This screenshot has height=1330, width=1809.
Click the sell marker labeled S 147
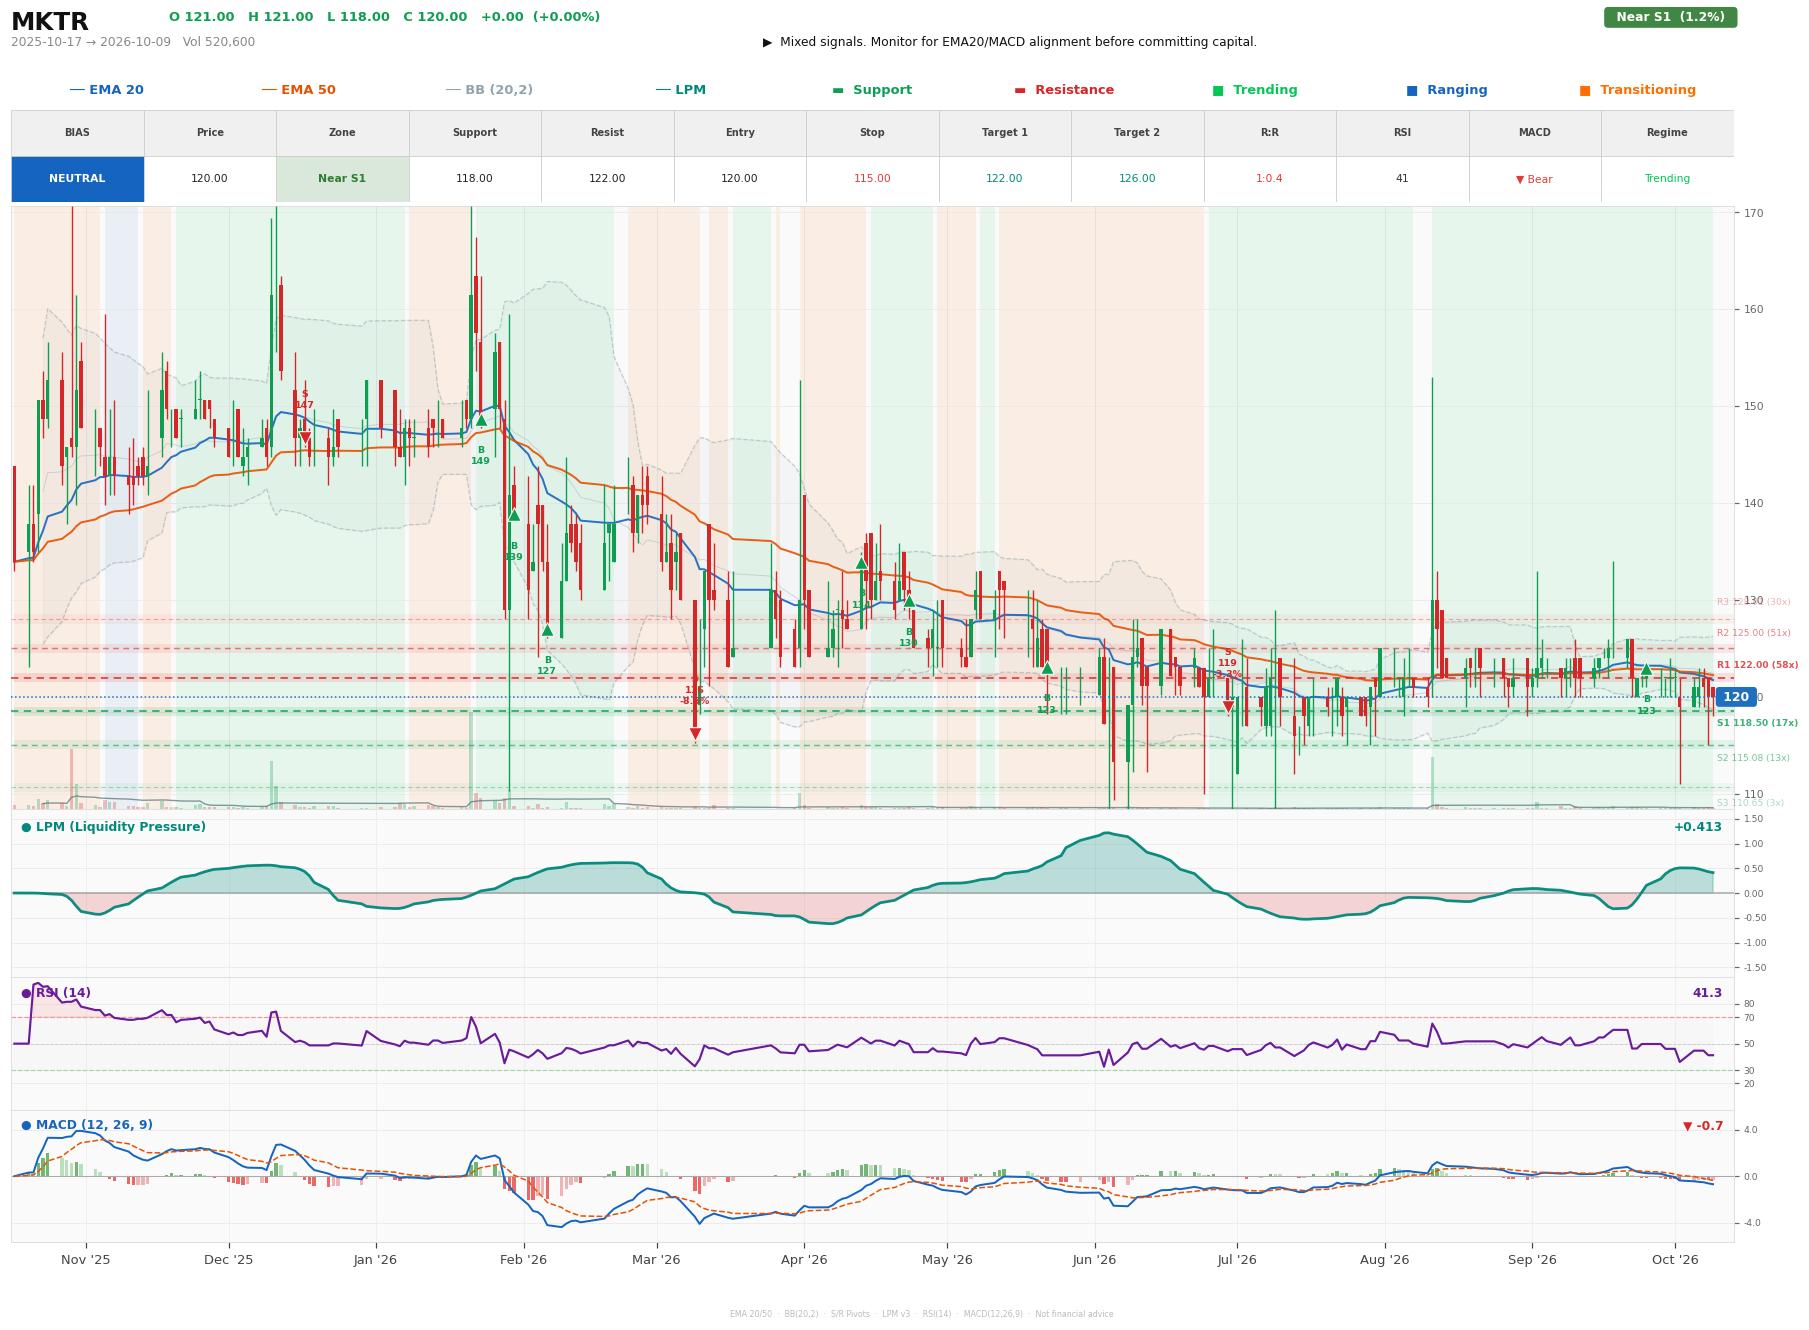[304, 437]
